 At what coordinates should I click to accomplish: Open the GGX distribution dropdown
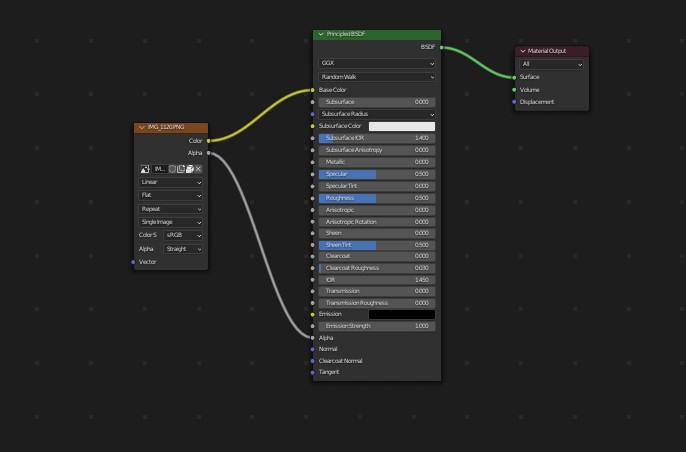tap(377, 63)
